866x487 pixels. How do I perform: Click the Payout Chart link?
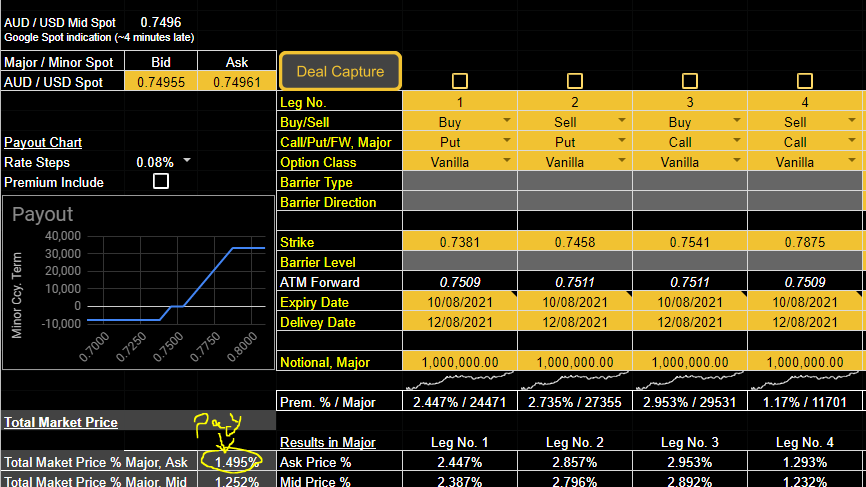[43, 142]
